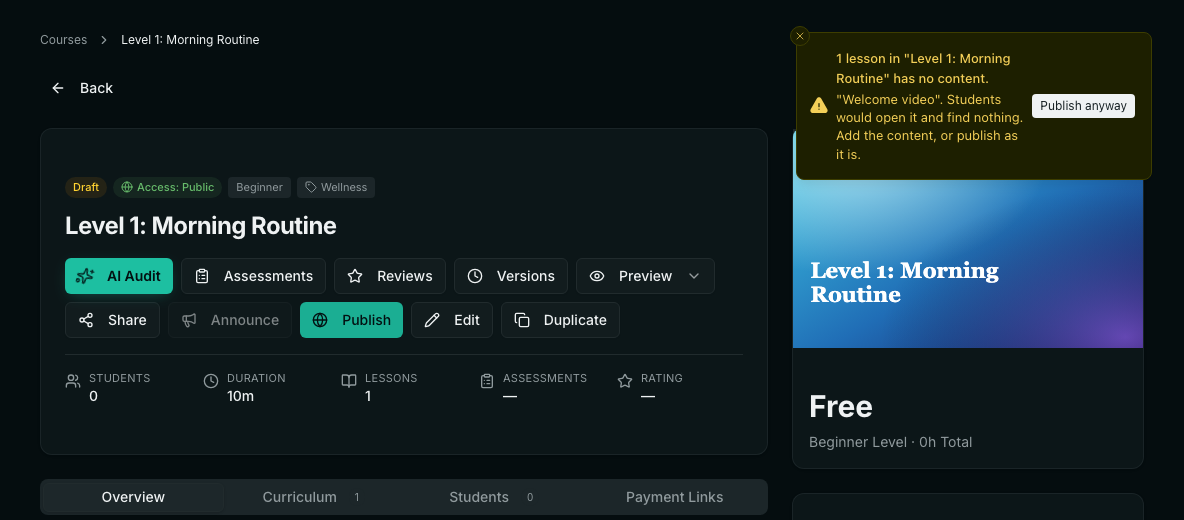Open the Students tab
Image resolution: width=1184 pixels, height=520 pixels.
point(491,497)
